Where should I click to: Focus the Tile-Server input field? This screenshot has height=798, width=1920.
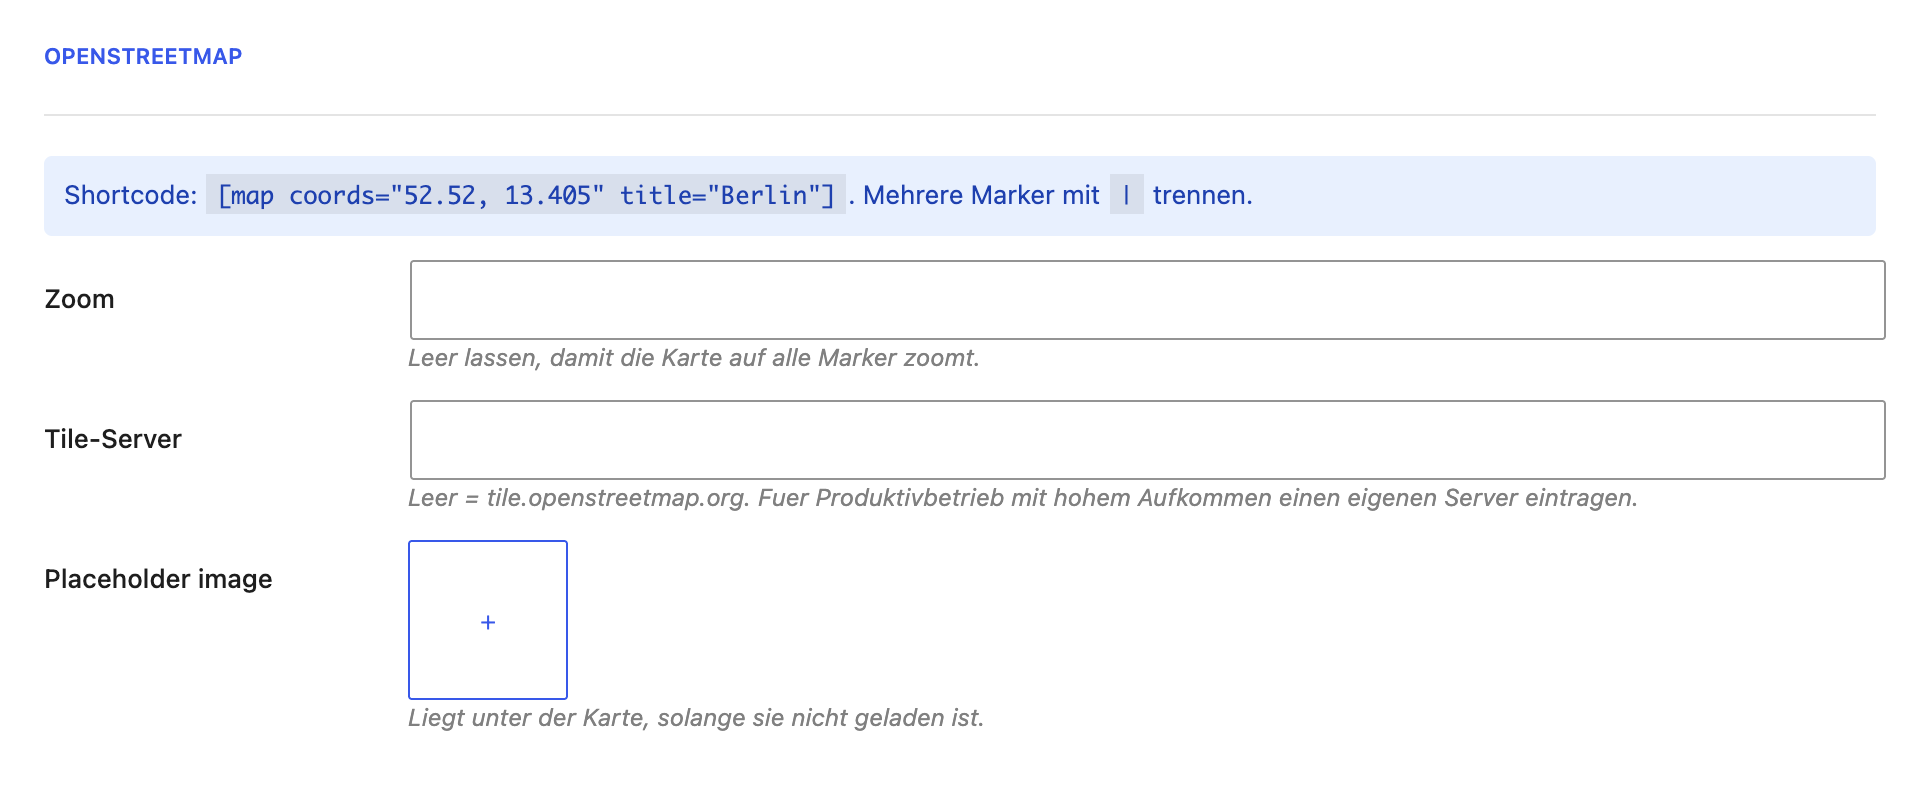(x=1147, y=440)
